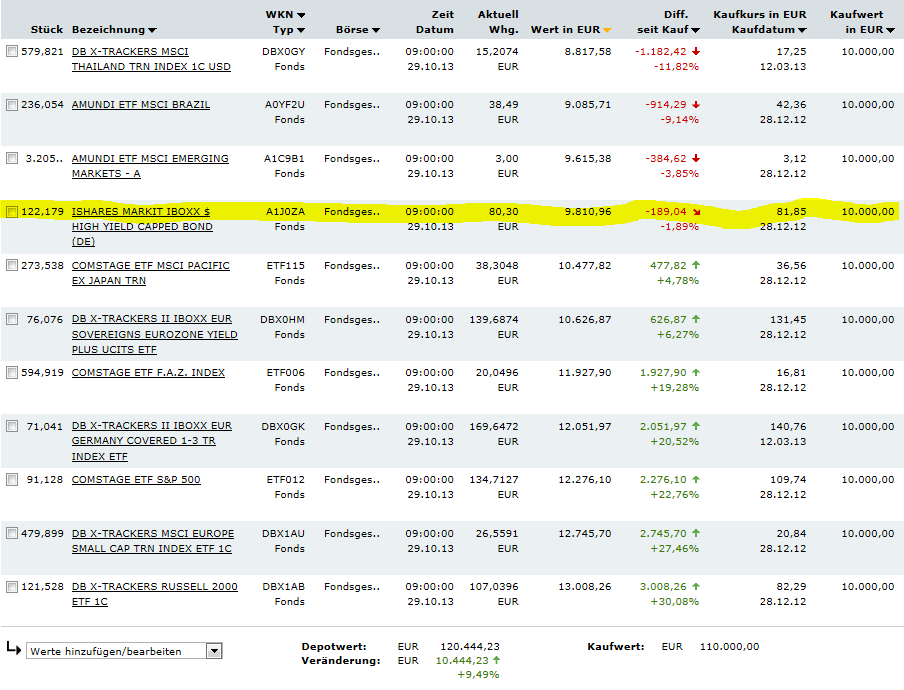
Task: Click the Stück column header
Action: (x=48, y=30)
